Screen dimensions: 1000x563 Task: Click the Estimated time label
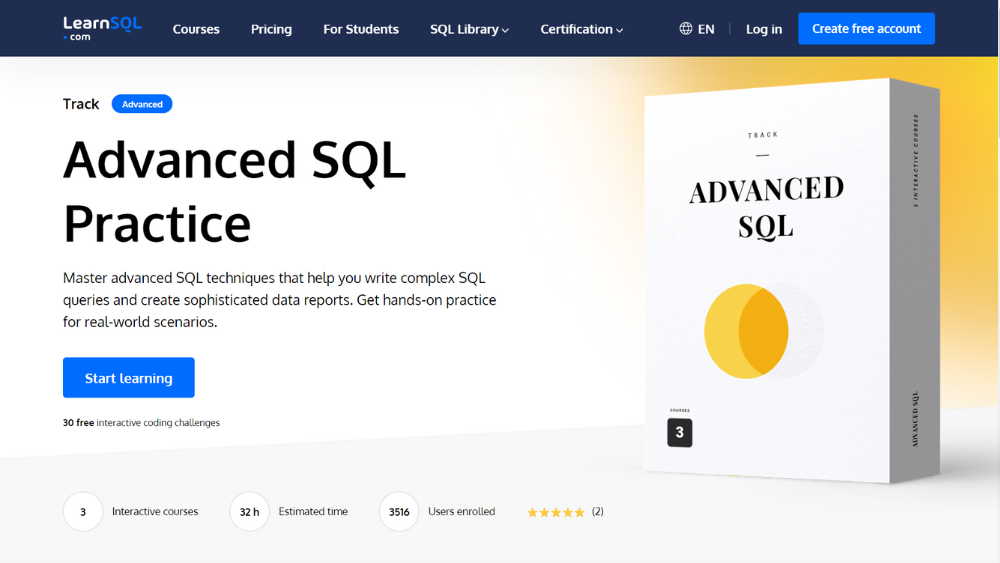pyautogui.click(x=313, y=511)
